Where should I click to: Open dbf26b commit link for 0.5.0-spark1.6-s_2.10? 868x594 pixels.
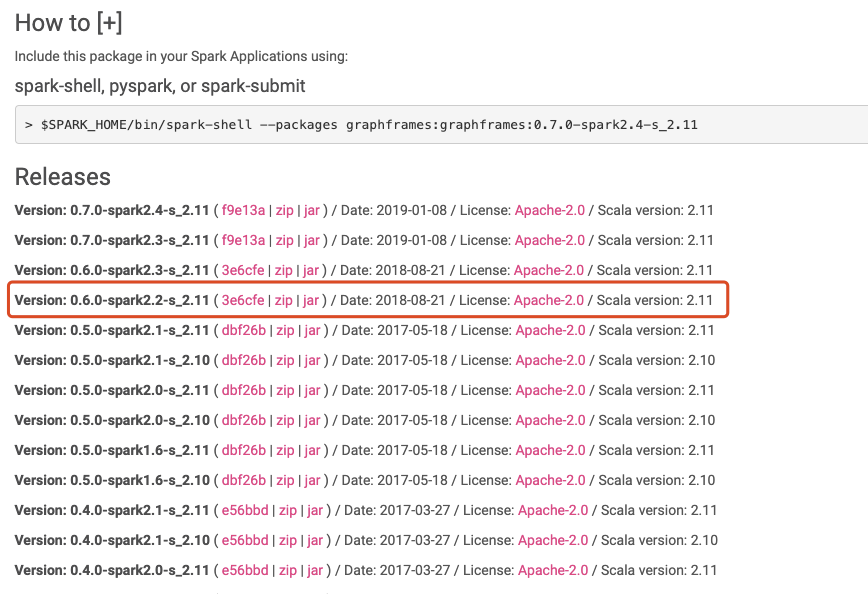[x=244, y=480]
